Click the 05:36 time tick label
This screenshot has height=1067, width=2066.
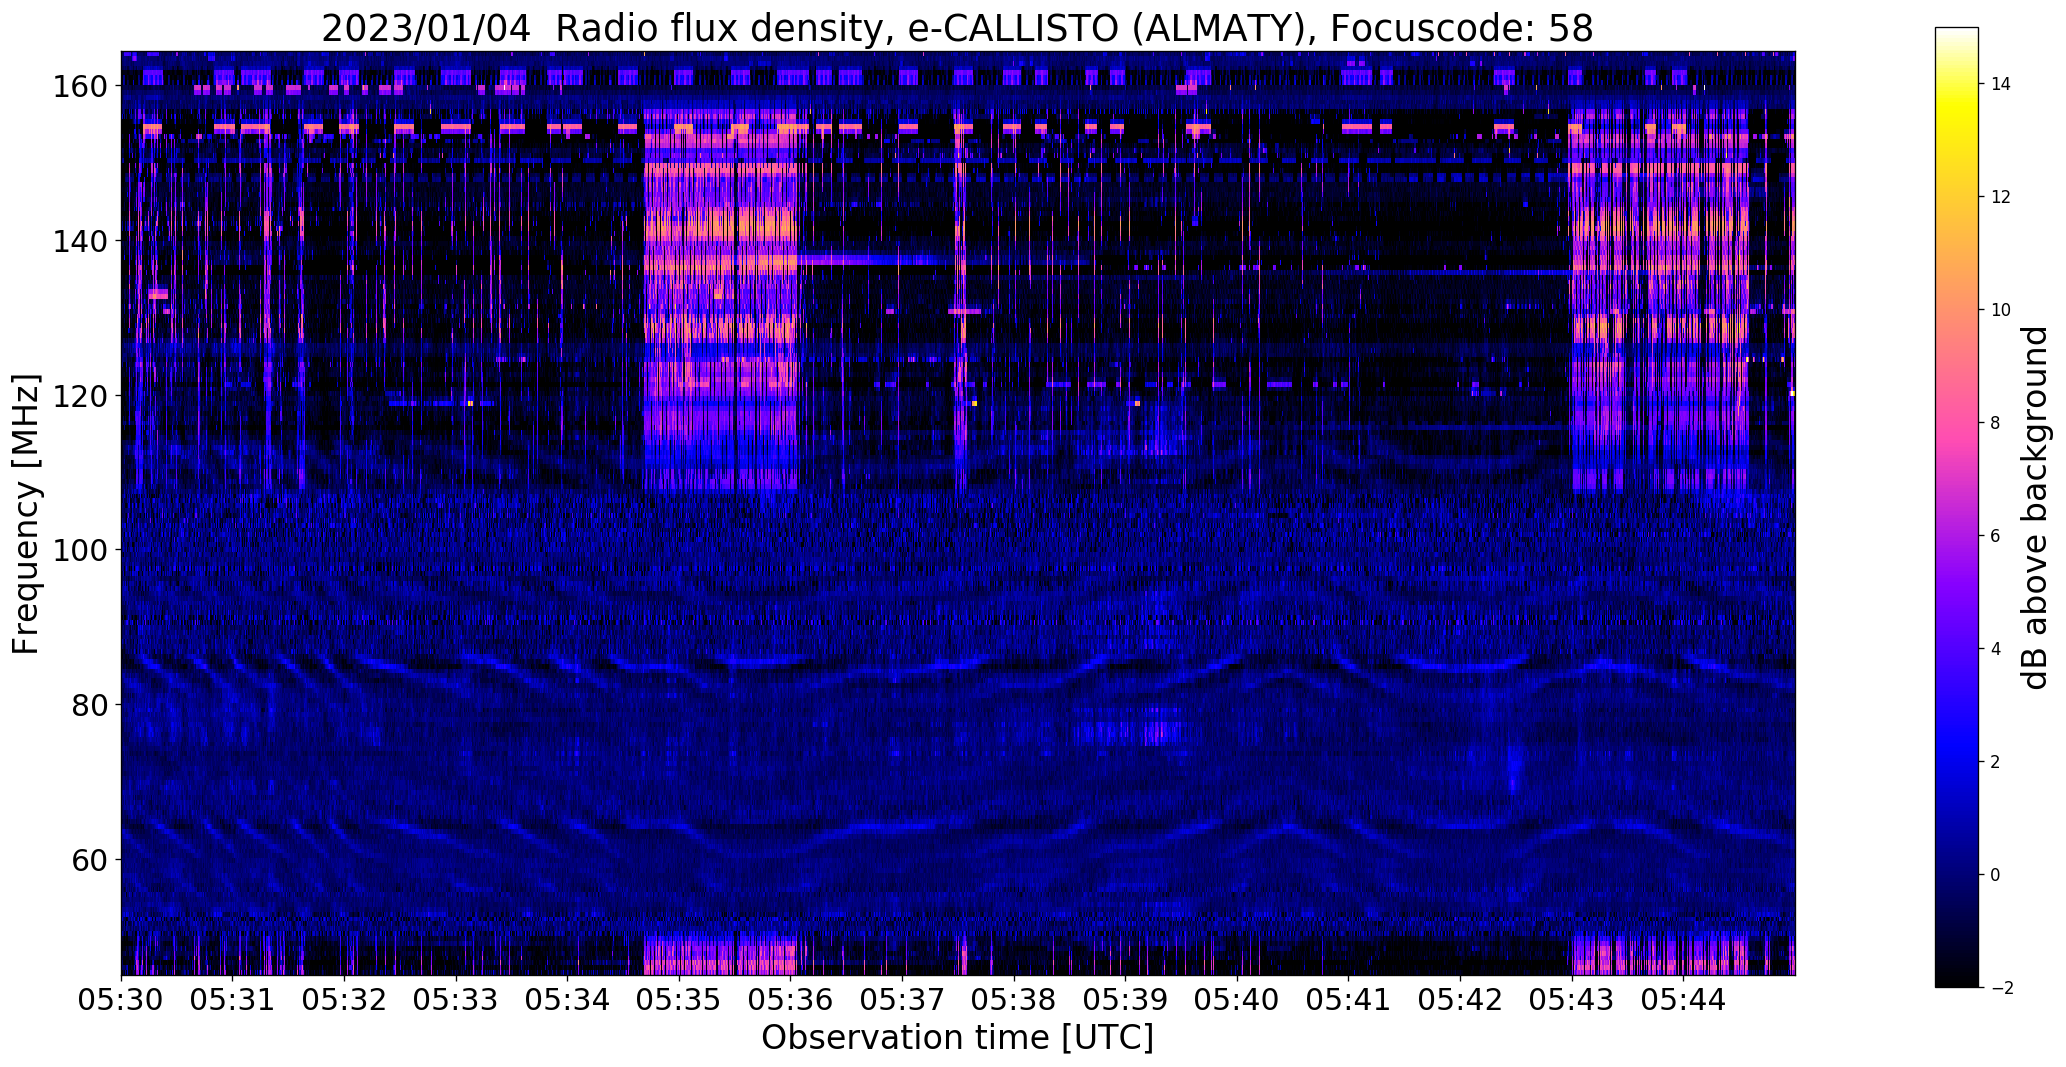pyautogui.click(x=791, y=1000)
